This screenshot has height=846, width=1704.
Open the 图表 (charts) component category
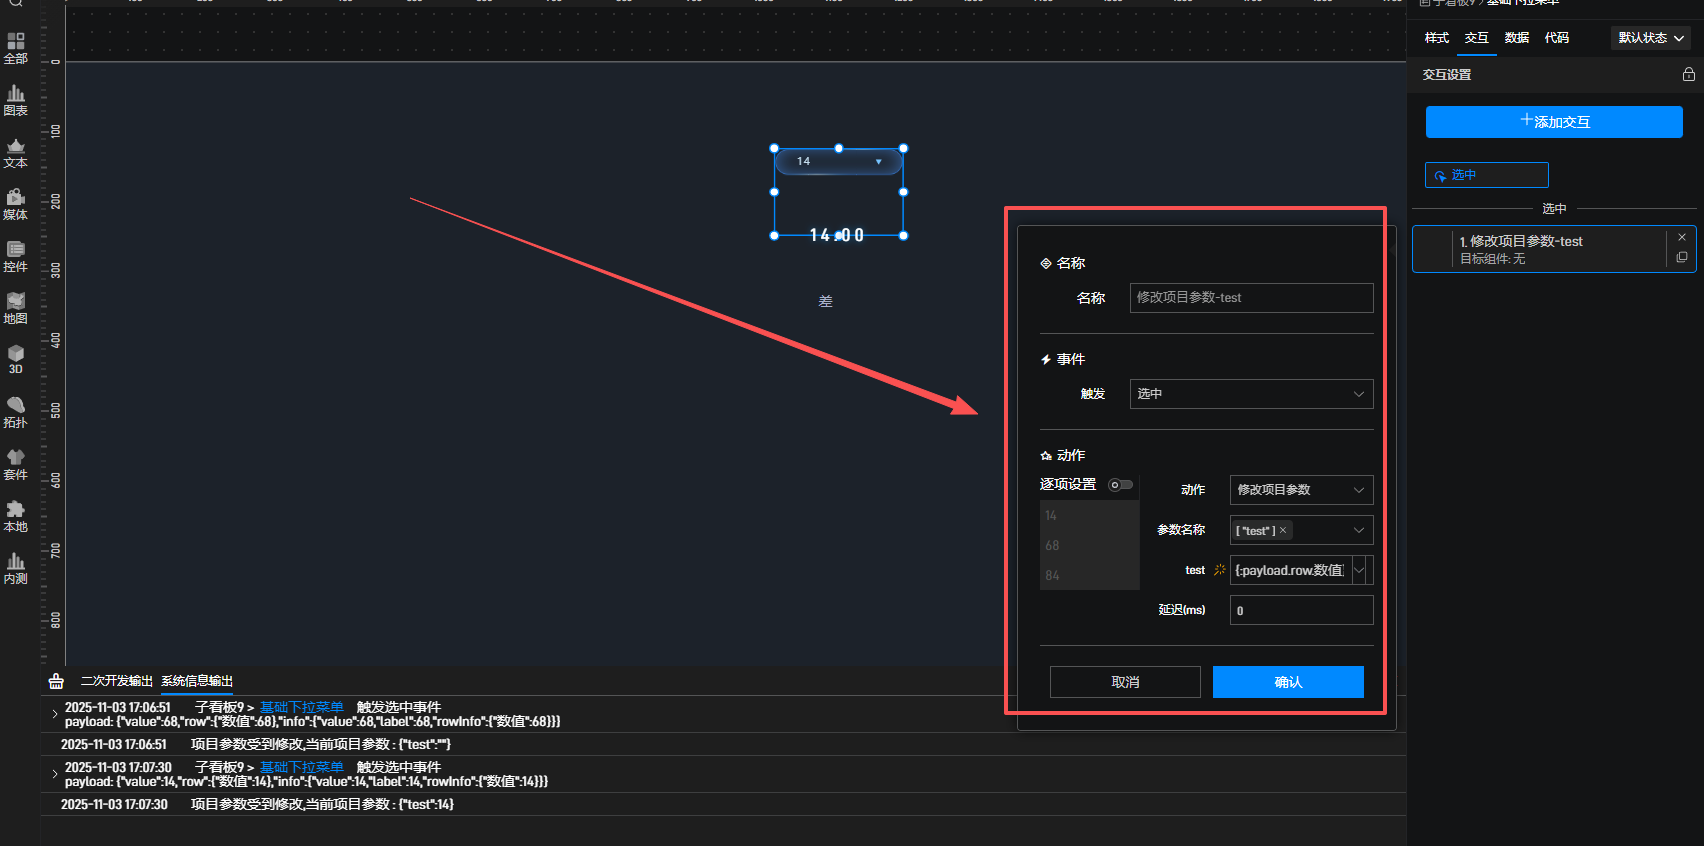coord(15,100)
